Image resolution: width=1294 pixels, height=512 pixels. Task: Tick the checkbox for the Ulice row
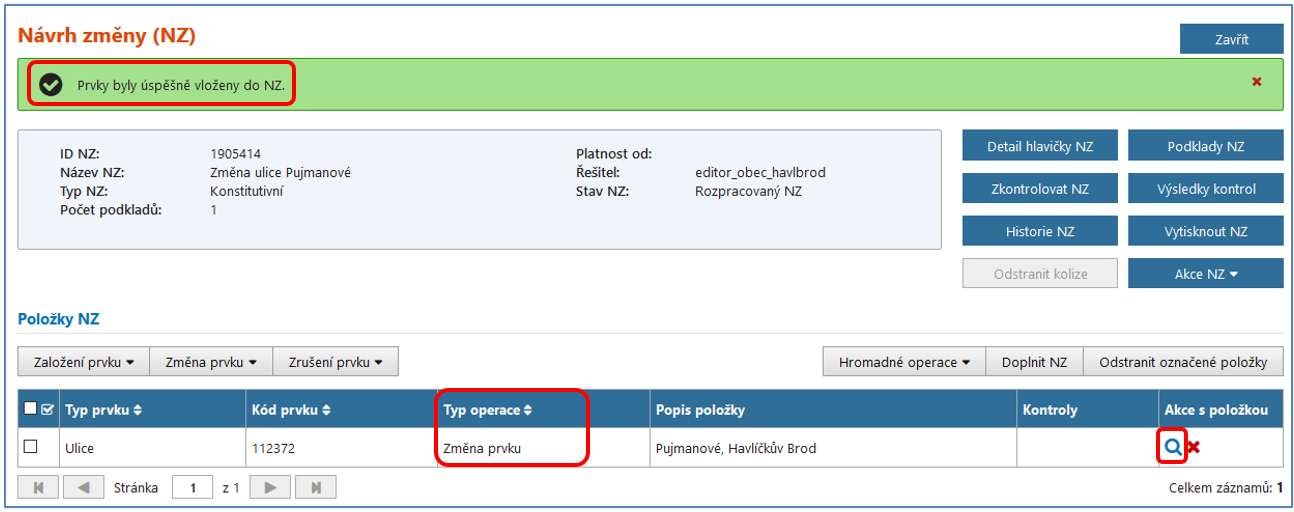click(x=30, y=447)
